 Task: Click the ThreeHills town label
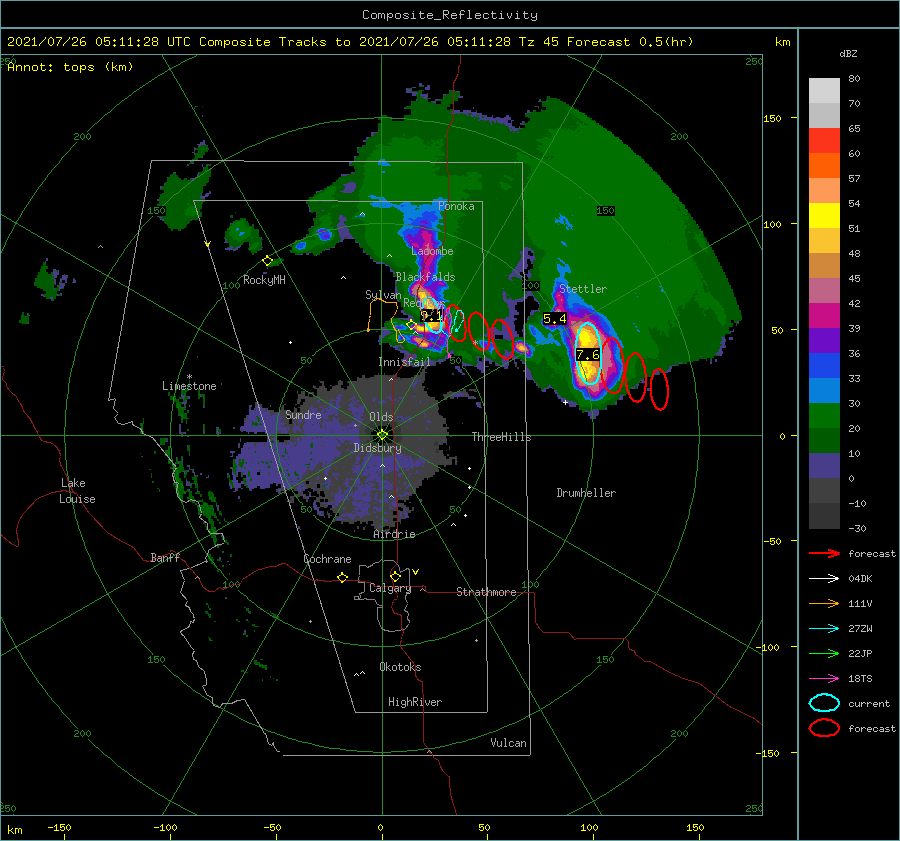pos(501,437)
